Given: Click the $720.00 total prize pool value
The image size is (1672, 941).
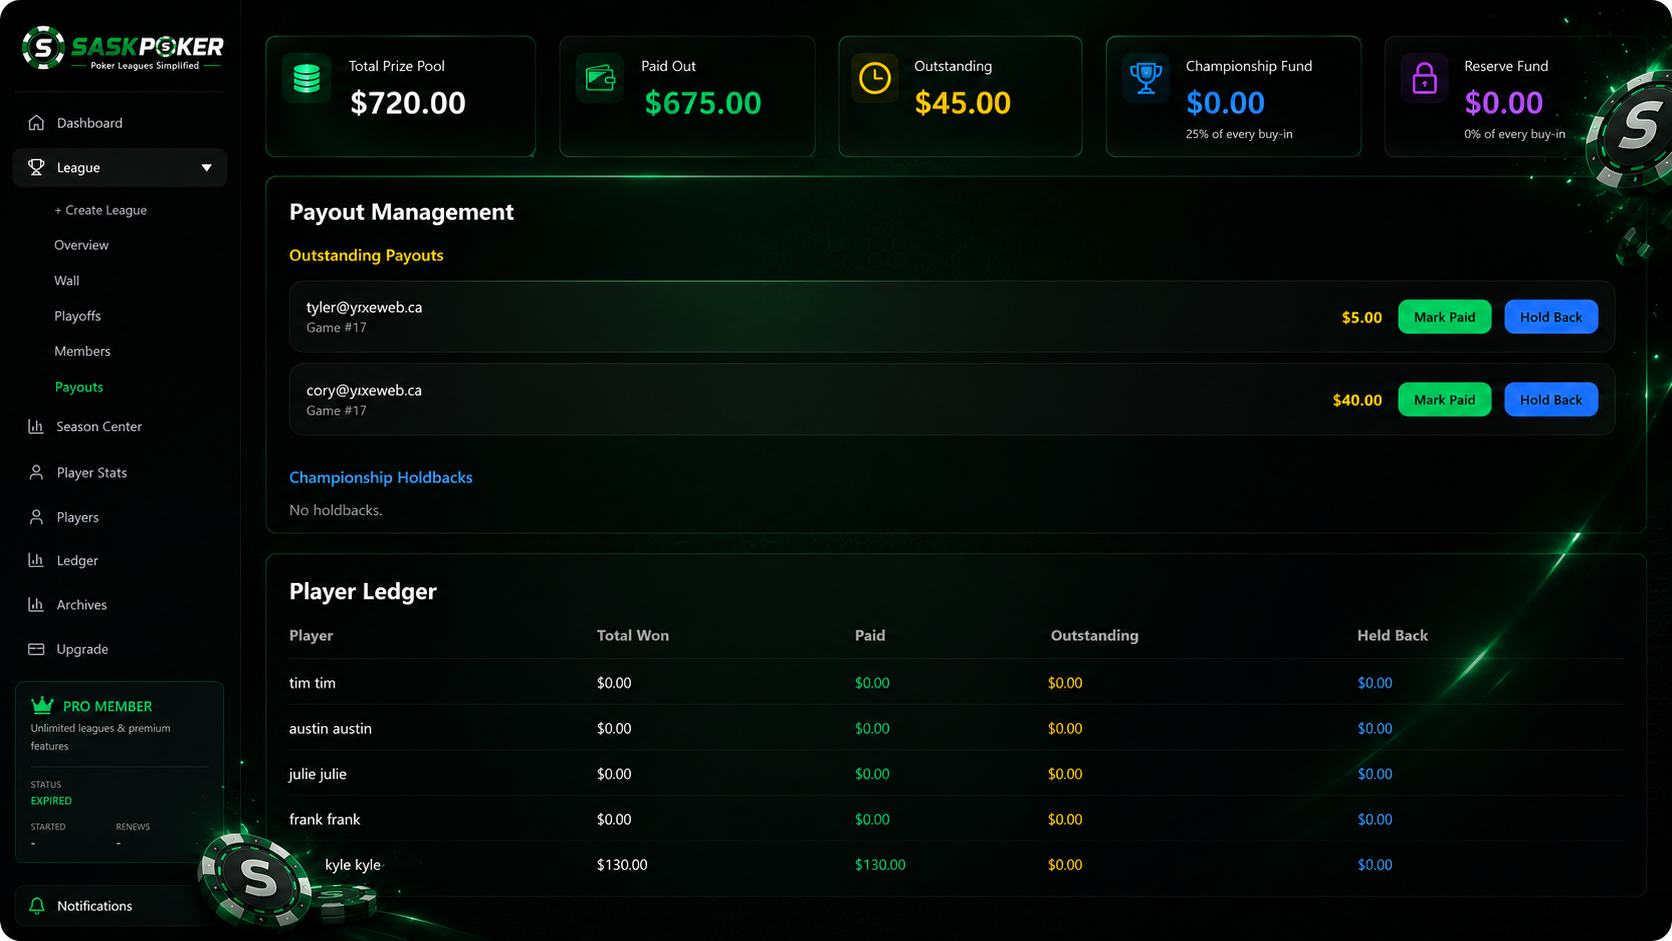Looking at the screenshot, I should pyautogui.click(x=407, y=103).
